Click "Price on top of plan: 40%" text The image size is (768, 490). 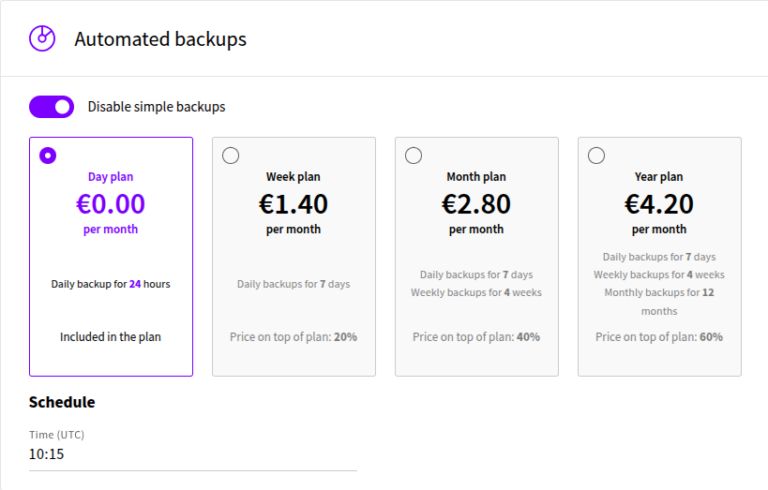pos(476,337)
